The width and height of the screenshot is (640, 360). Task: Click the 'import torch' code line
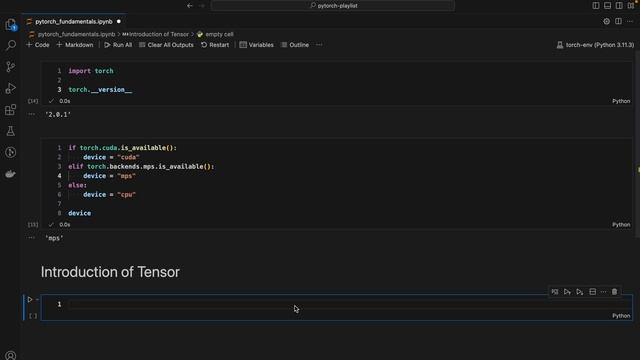click(91, 71)
